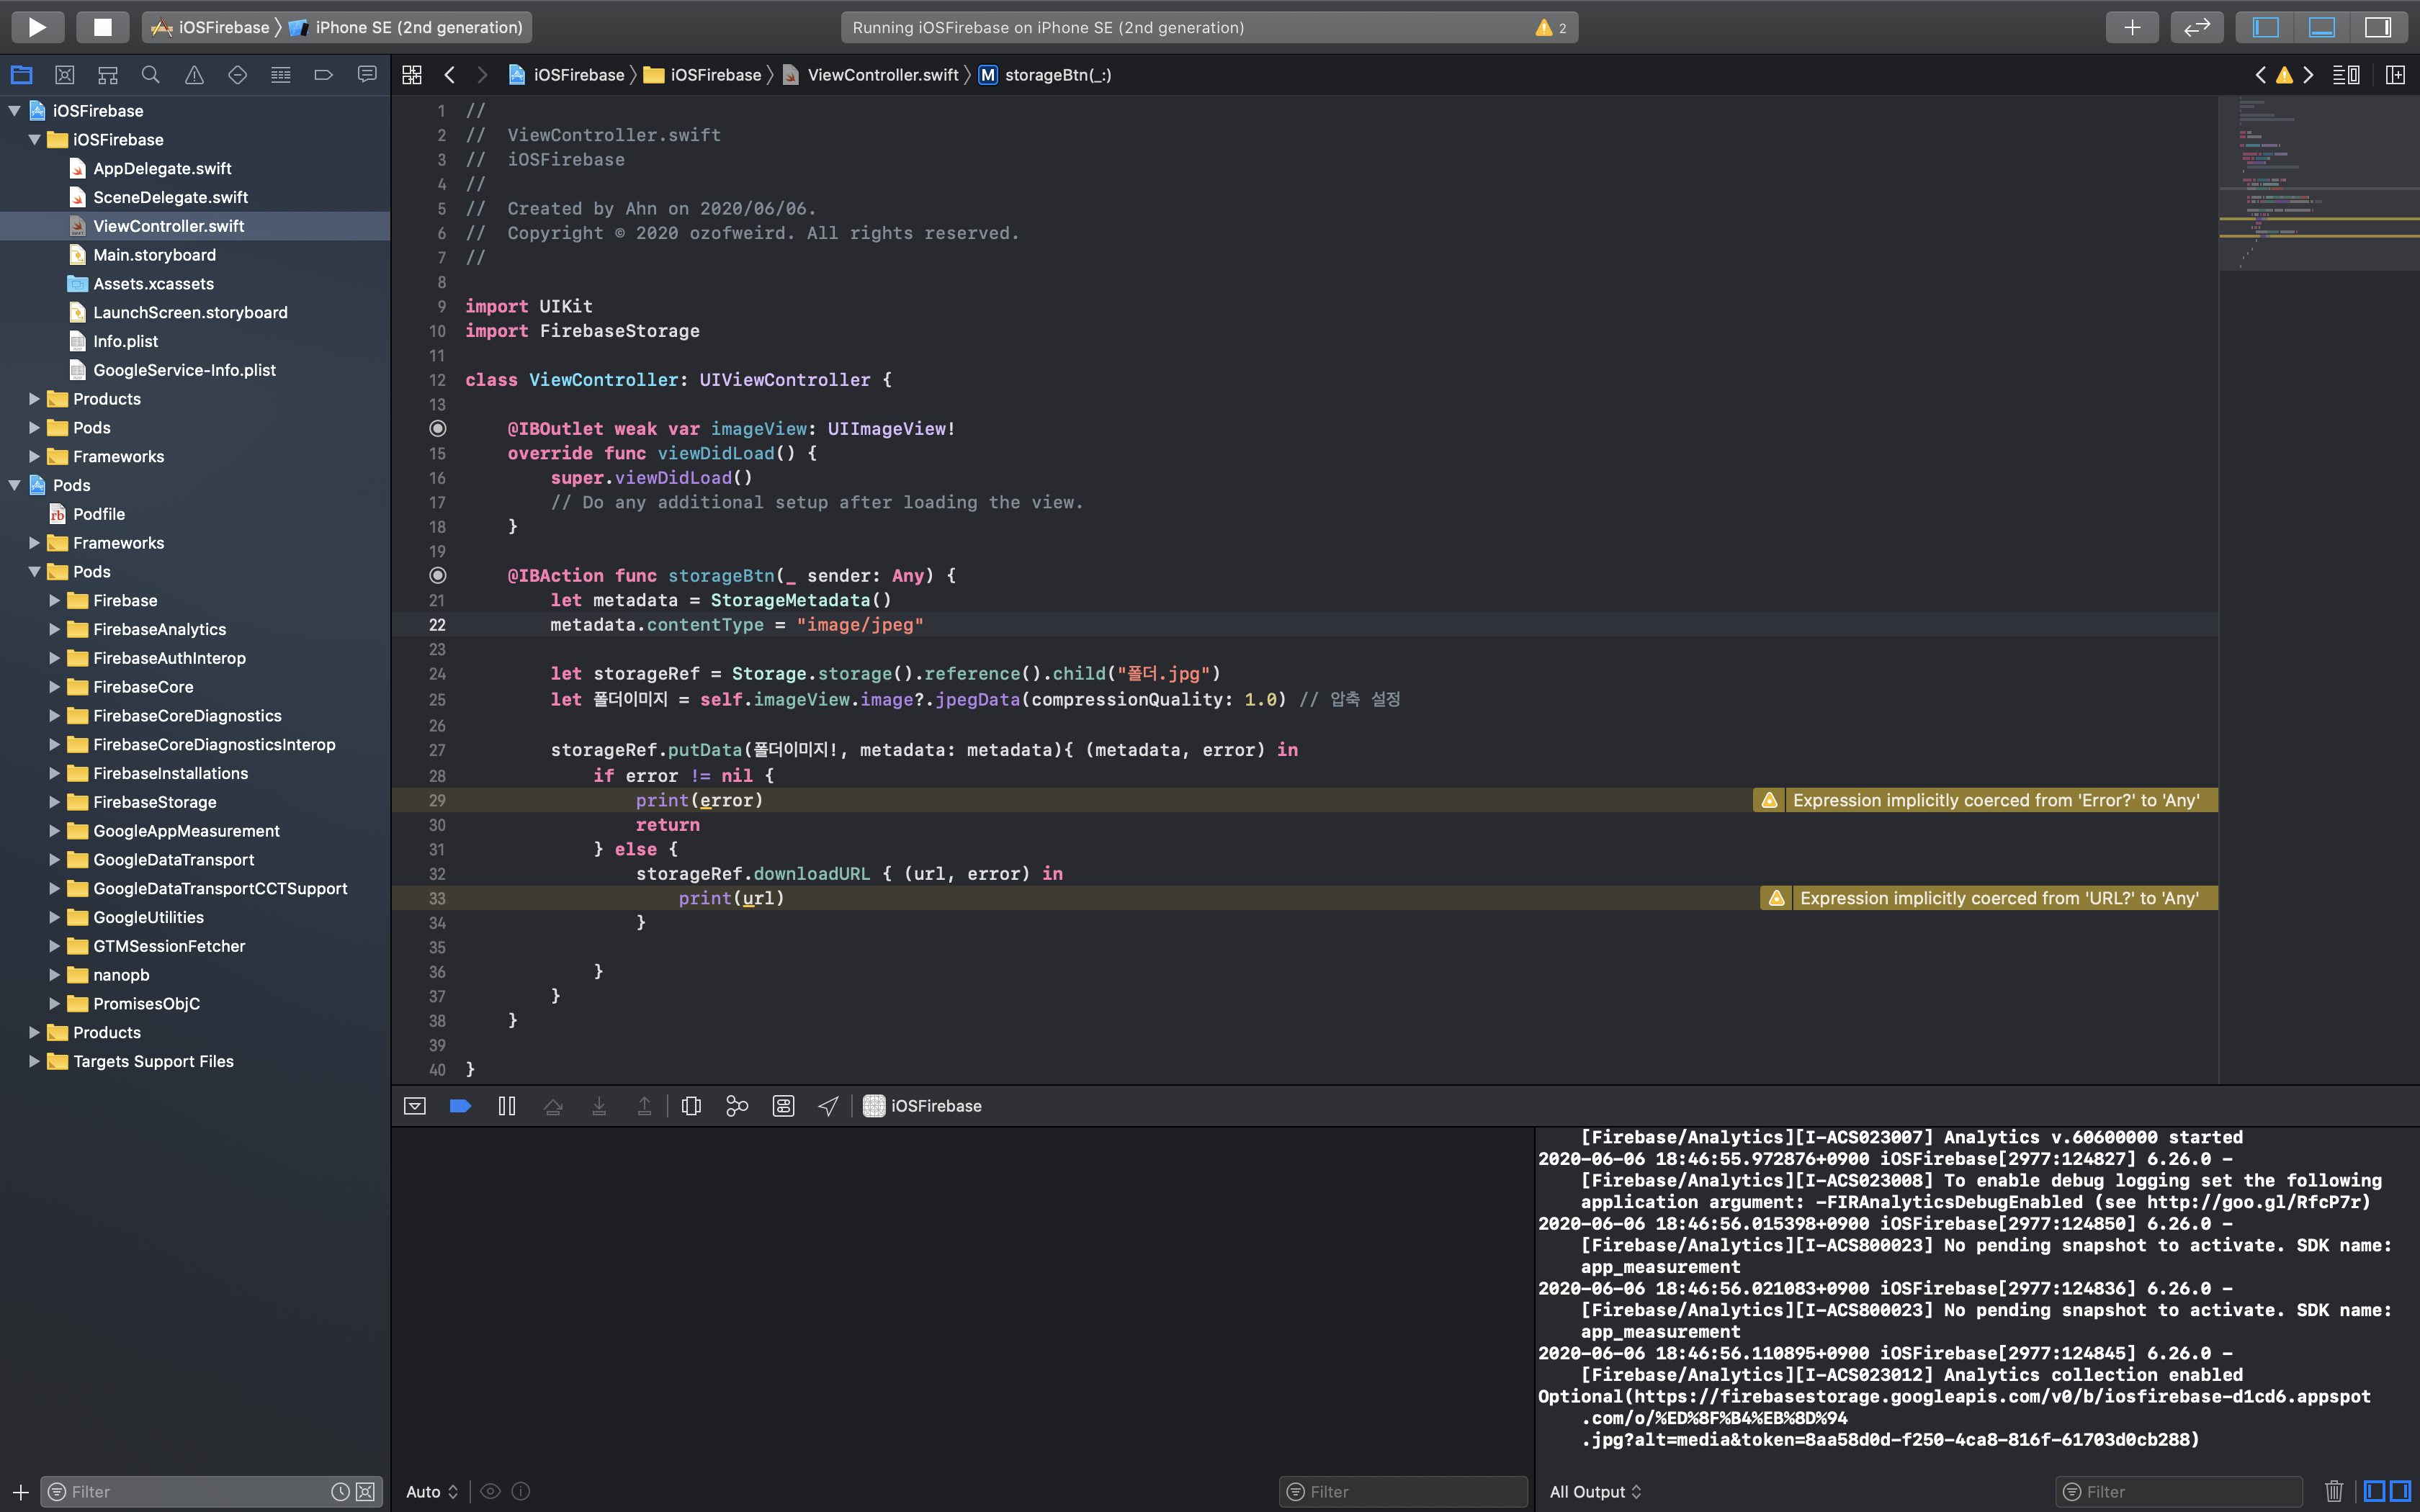Click the Debug View Hierarchy icon

pyautogui.click(x=691, y=1106)
